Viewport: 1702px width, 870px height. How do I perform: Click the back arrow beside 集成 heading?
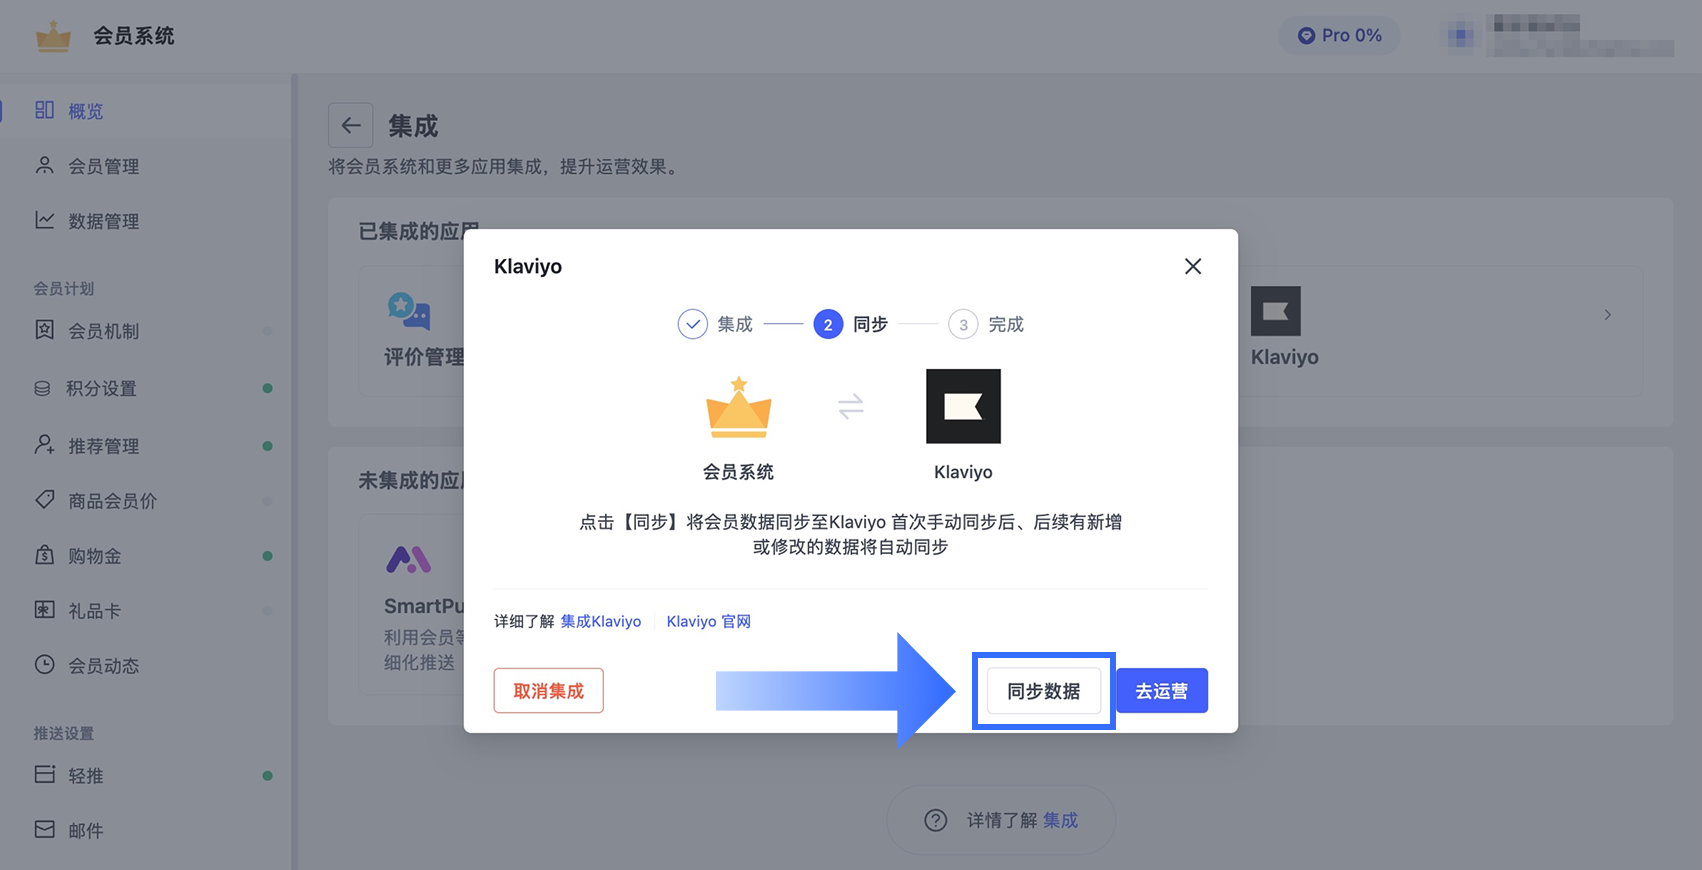point(351,126)
